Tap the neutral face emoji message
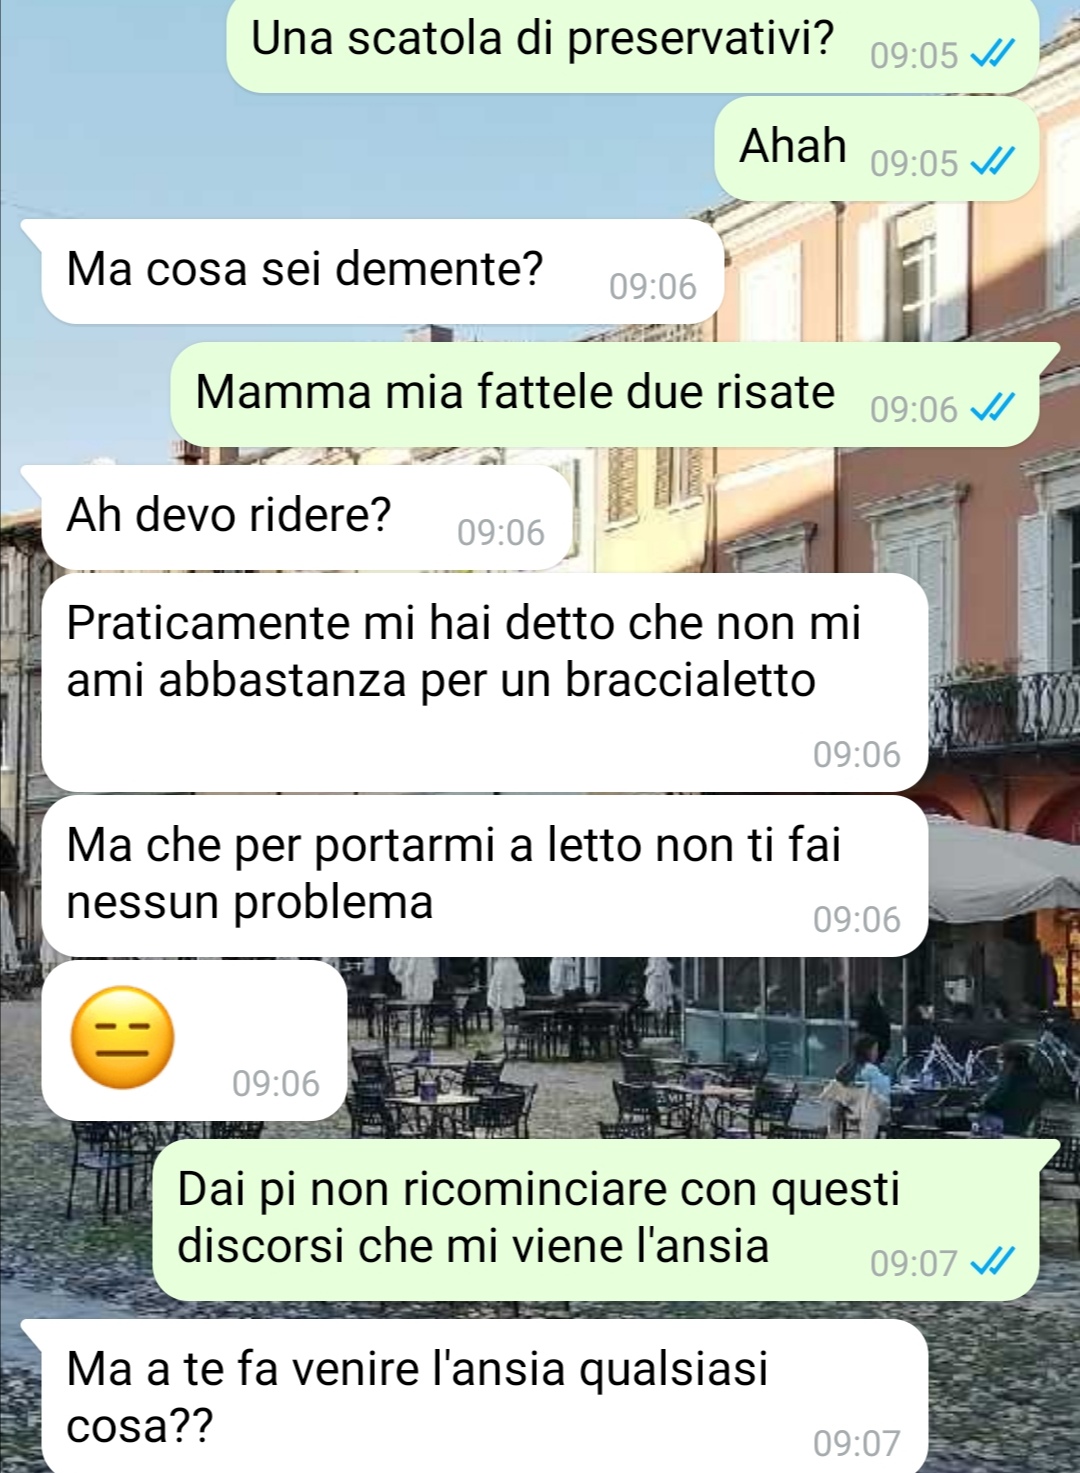Screen dimensions: 1080x1473 (x=195, y=1040)
